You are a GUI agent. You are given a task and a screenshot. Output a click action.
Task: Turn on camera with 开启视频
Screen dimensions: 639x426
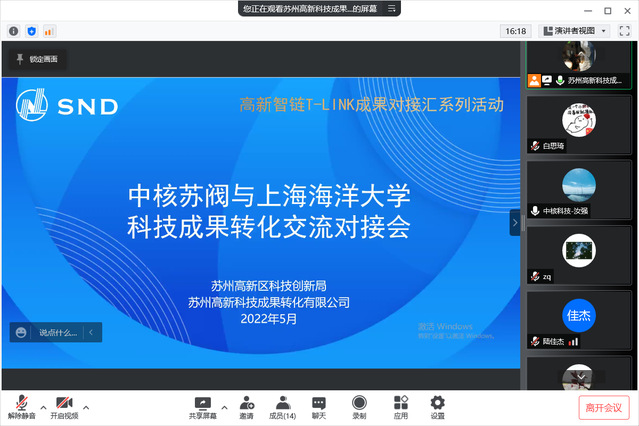[65, 406]
